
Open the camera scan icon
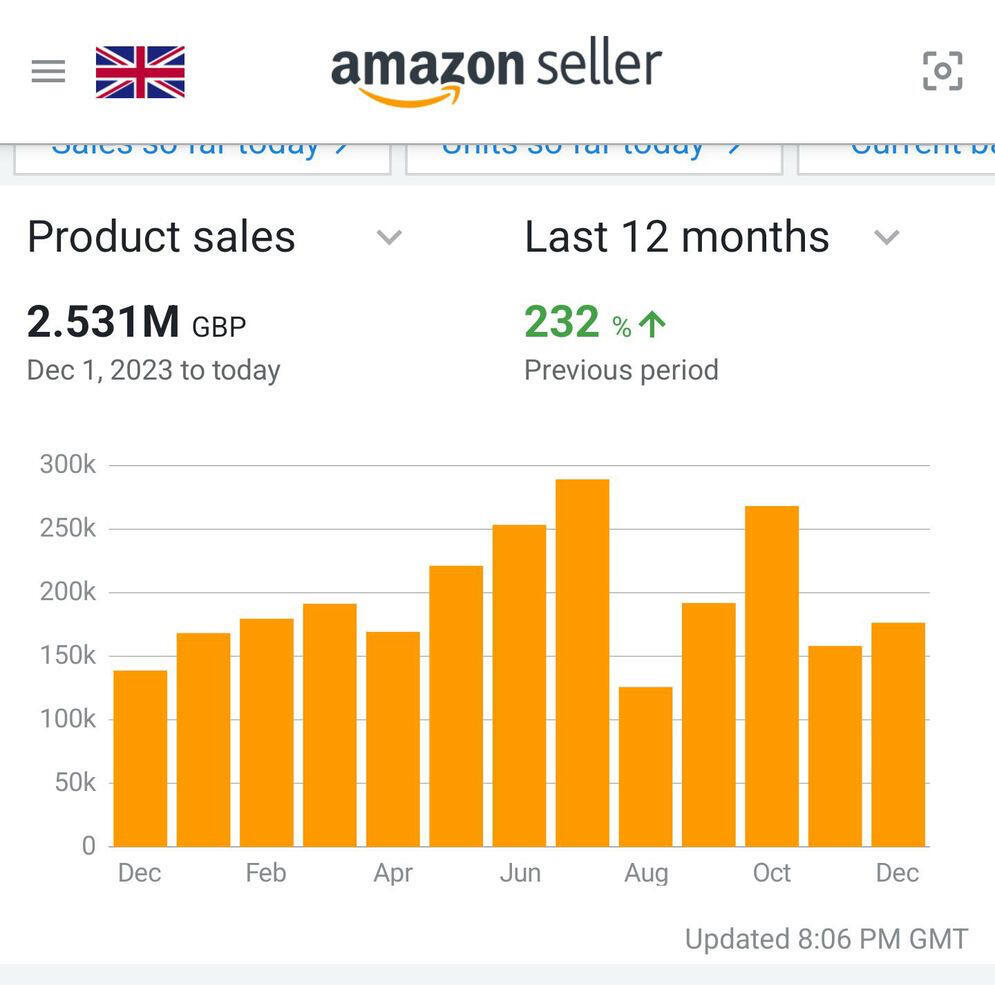tap(942, 71)
